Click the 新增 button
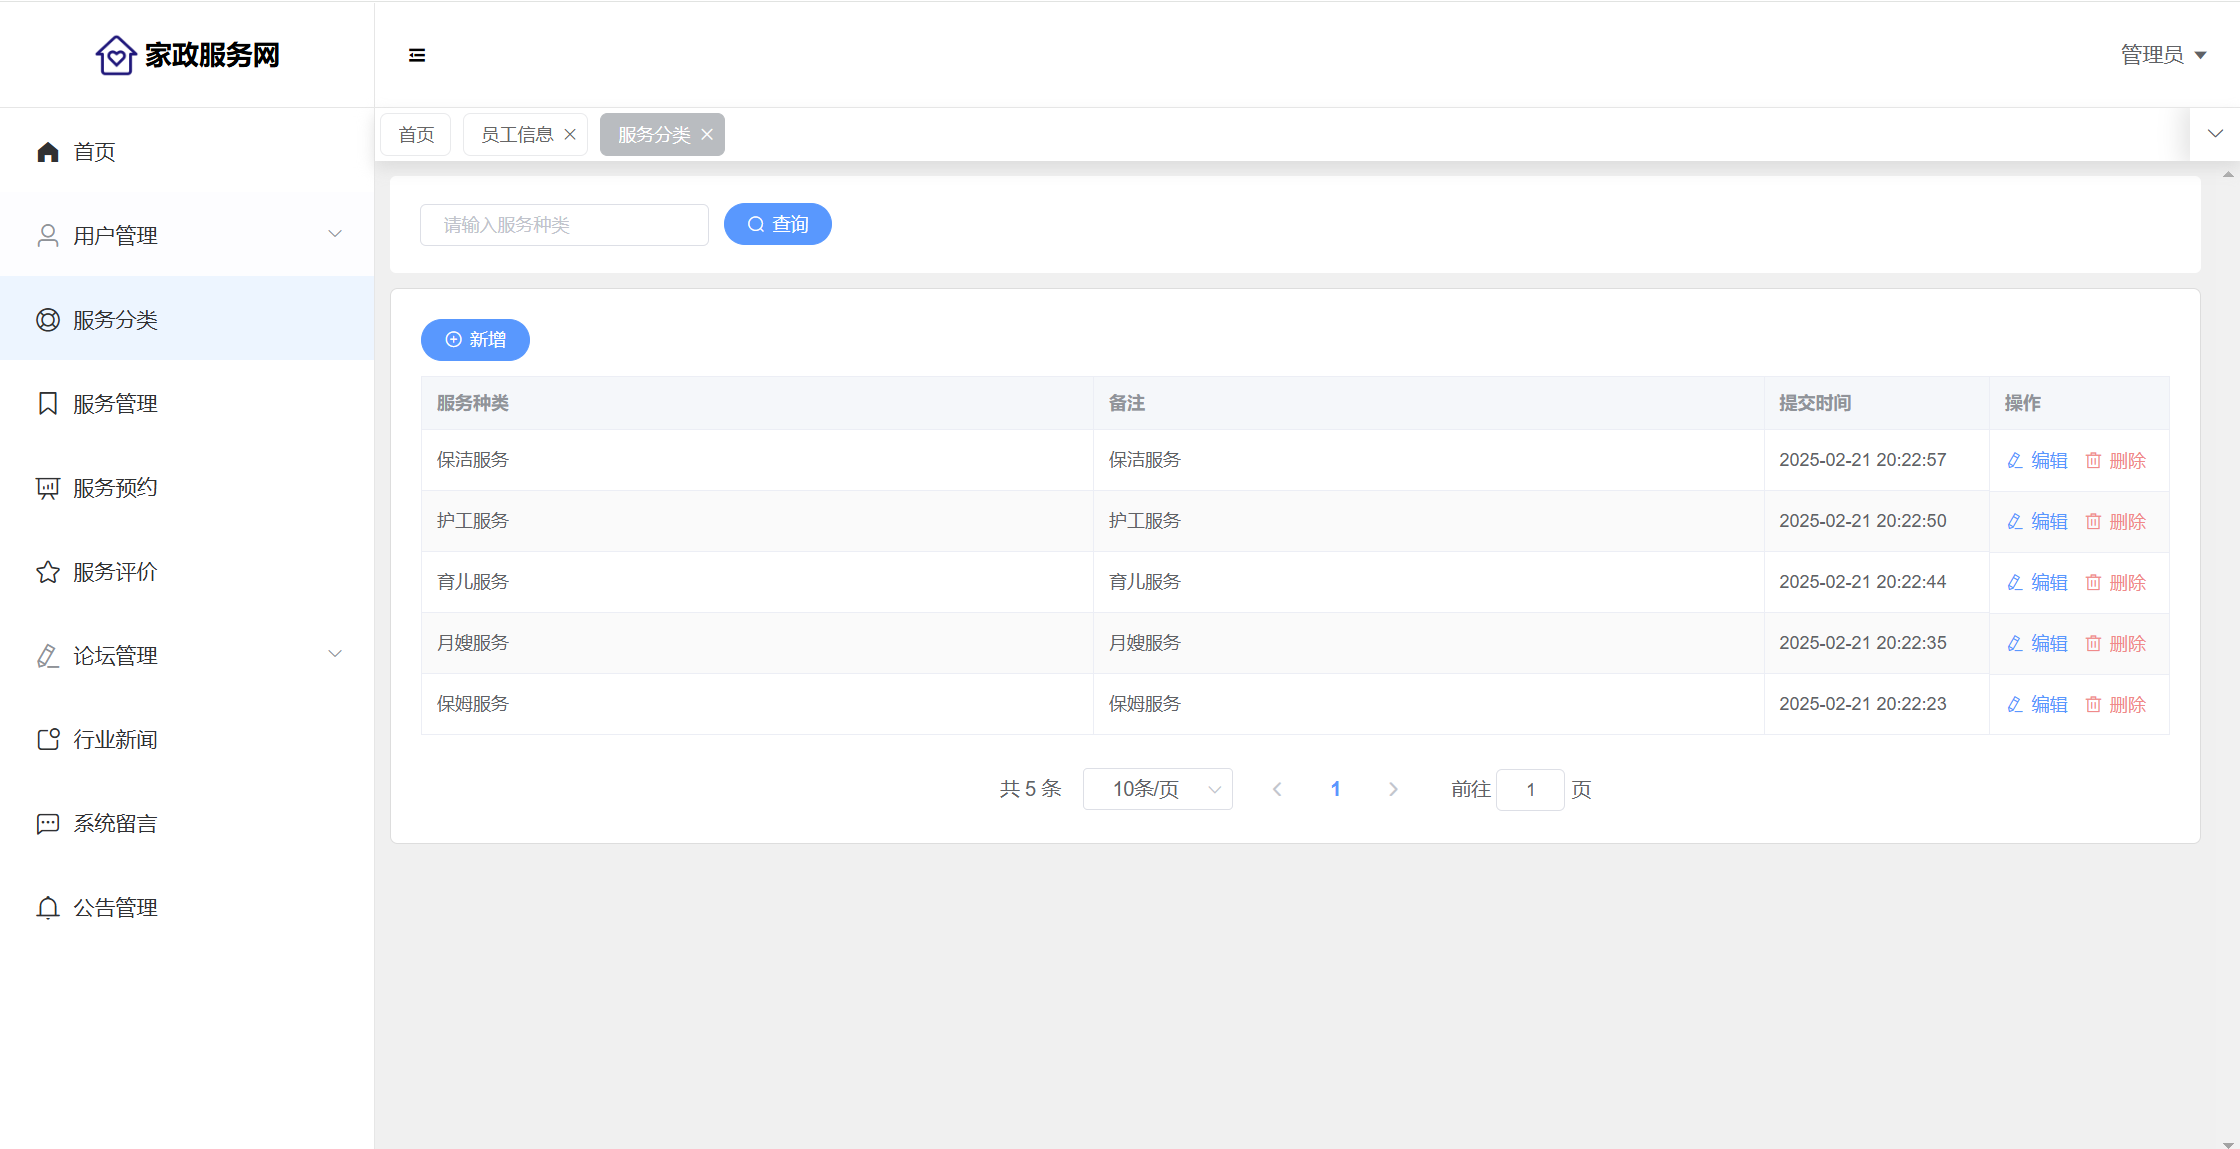 tap(475, 340)
